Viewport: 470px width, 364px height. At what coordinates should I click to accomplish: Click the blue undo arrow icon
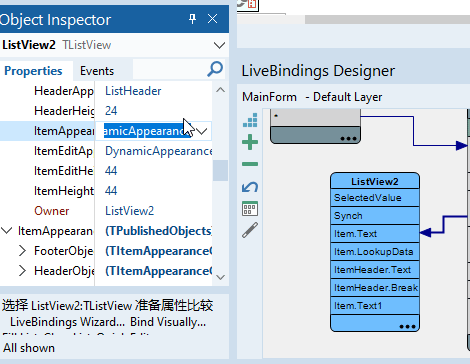tap(250, 187)
